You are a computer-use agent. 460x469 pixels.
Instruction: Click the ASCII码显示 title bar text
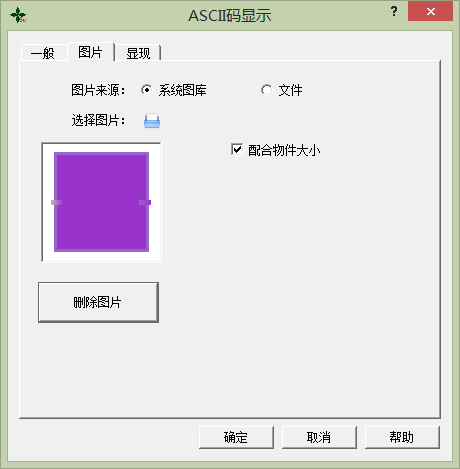[230, 15]
